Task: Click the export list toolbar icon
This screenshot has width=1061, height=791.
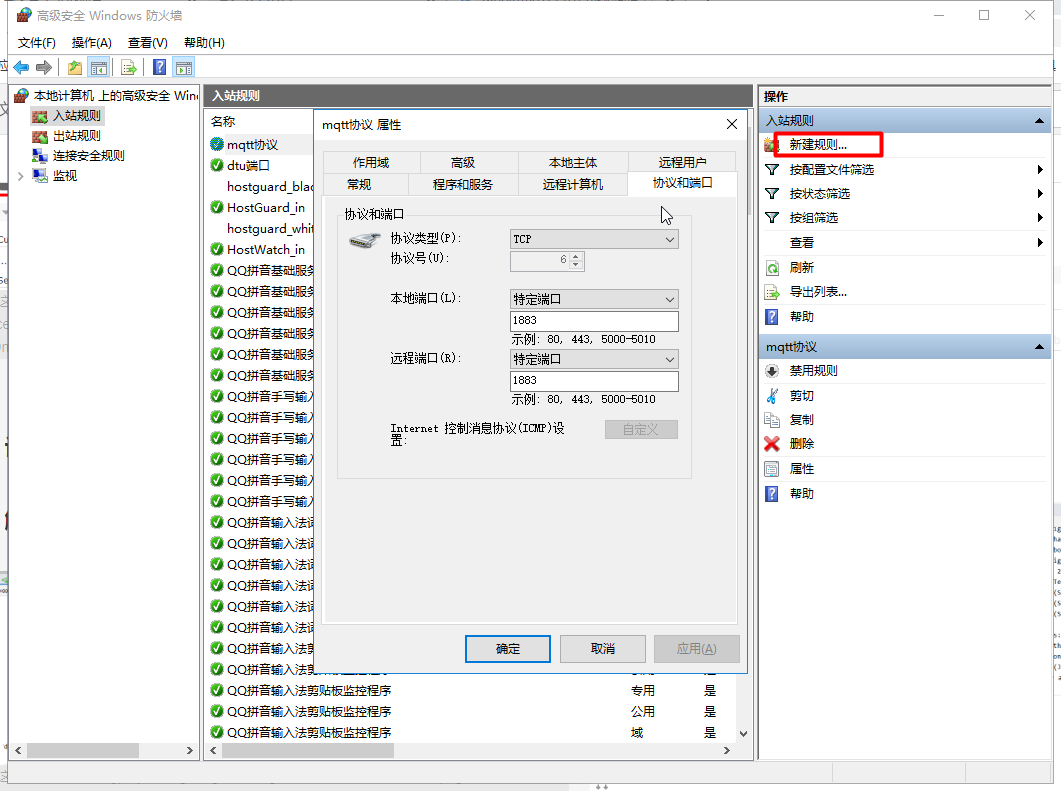Action: pos(129,67)
